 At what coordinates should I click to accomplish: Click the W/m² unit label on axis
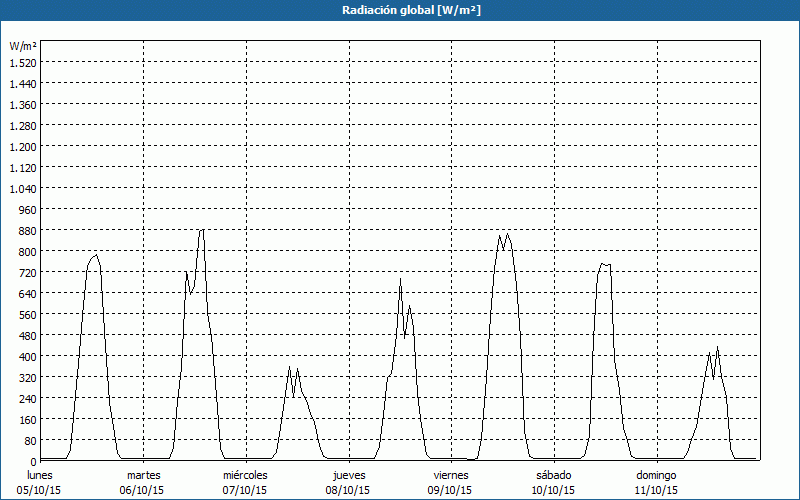tap(23, 46)
